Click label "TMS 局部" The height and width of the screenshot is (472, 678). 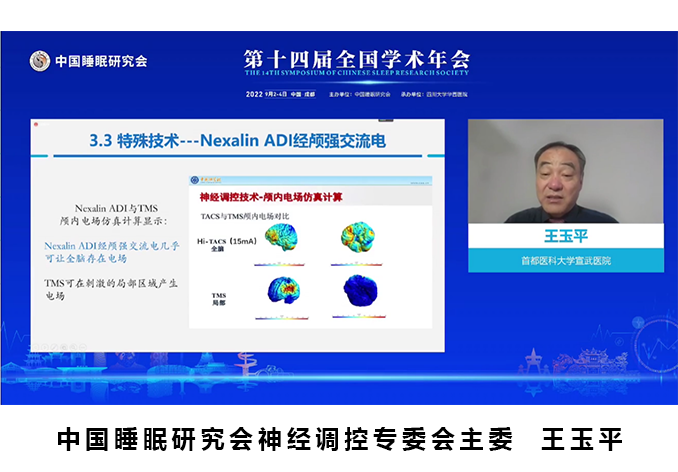219,299
